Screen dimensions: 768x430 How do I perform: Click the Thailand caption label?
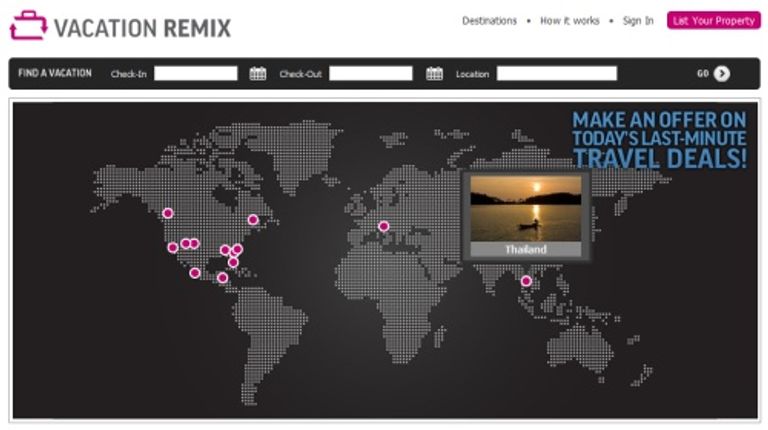526,249
